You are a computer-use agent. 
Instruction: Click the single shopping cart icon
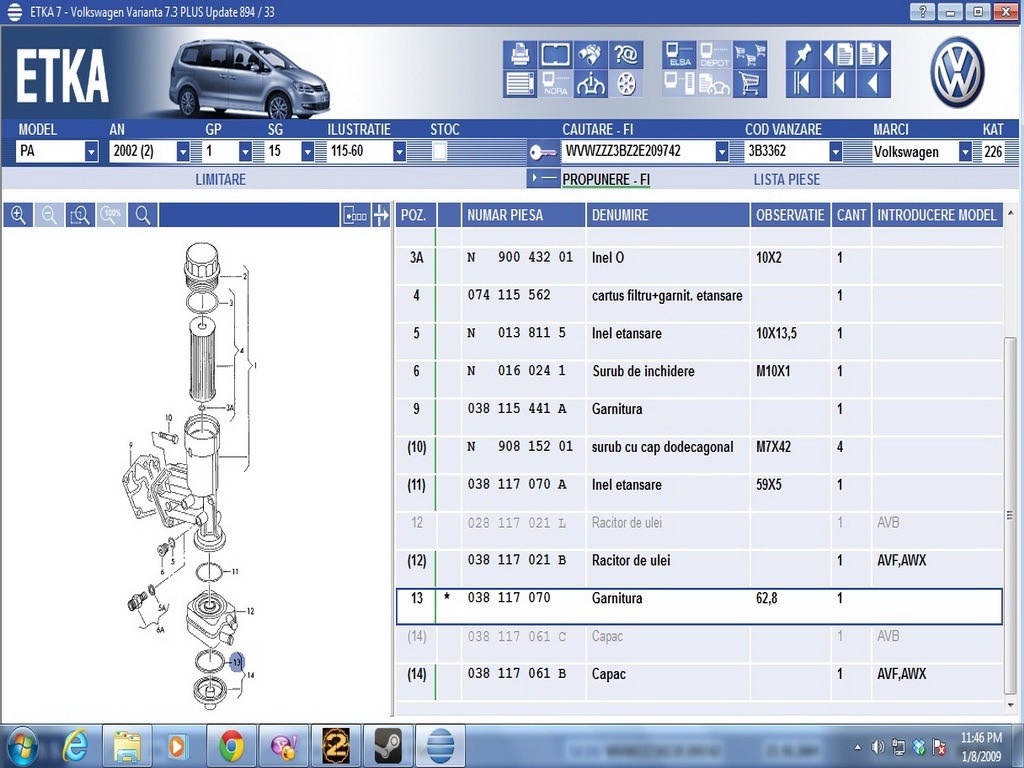coord(750,84)
